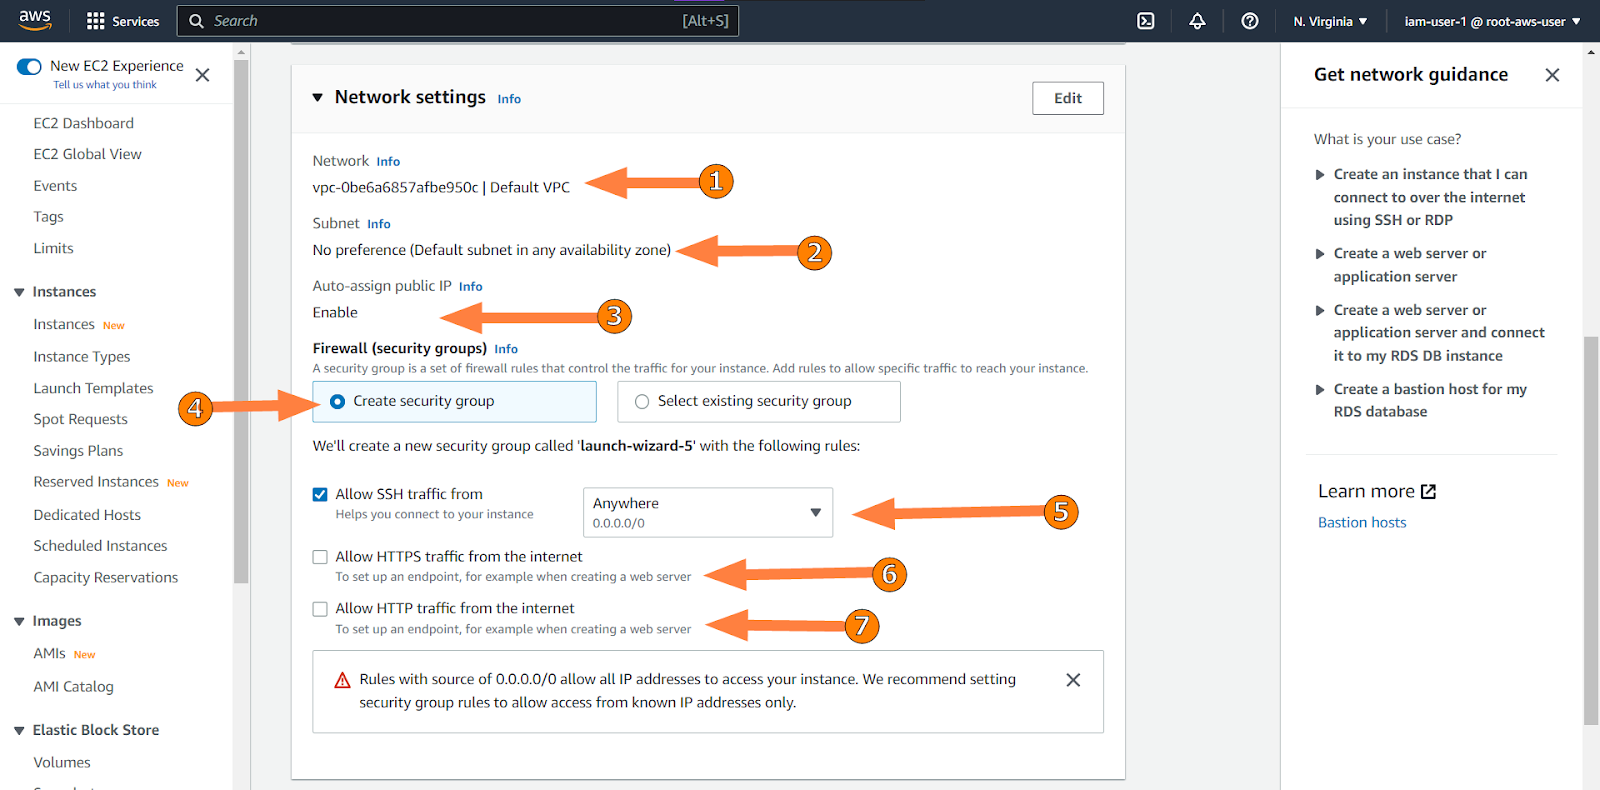The image size is (1600, 790).
Task: Open the iam-user-1 account dropdown
Action: pos(1492,21)
